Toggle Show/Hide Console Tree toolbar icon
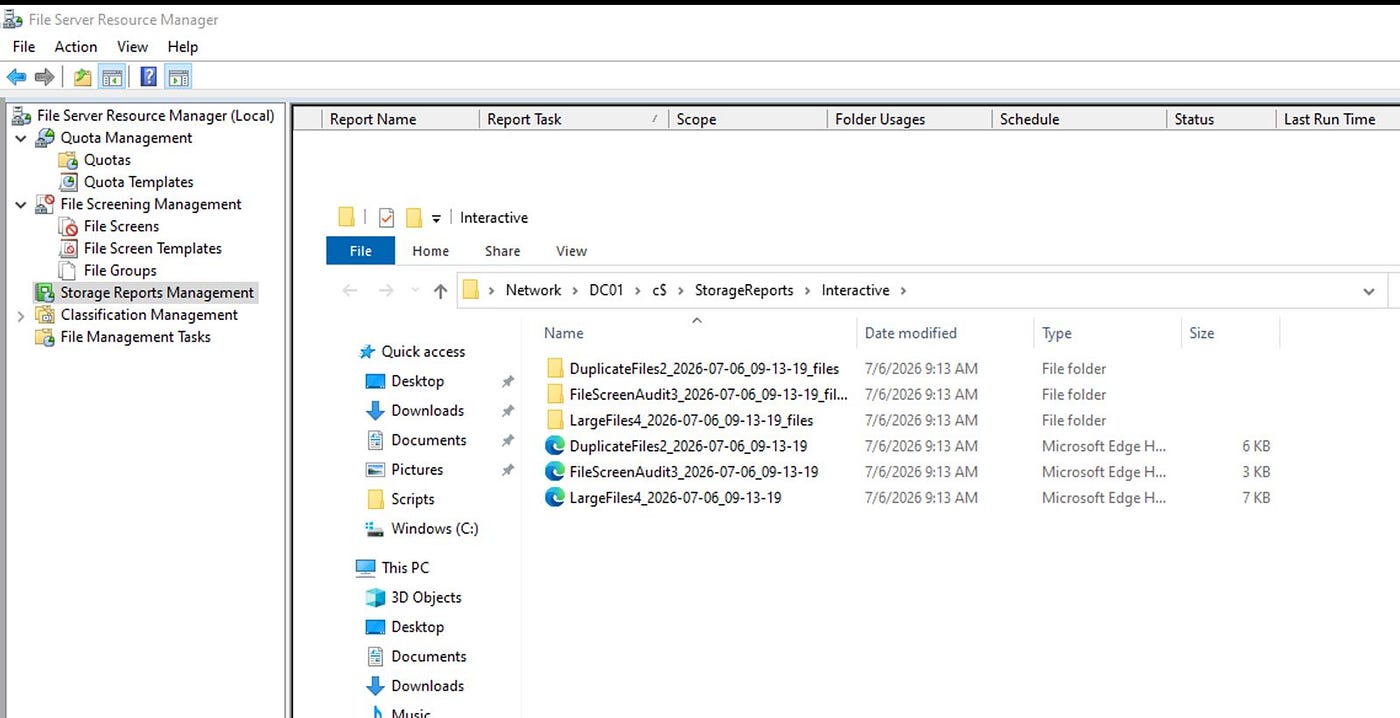This screenshot has height=718, width=1400. coord(112,77)
